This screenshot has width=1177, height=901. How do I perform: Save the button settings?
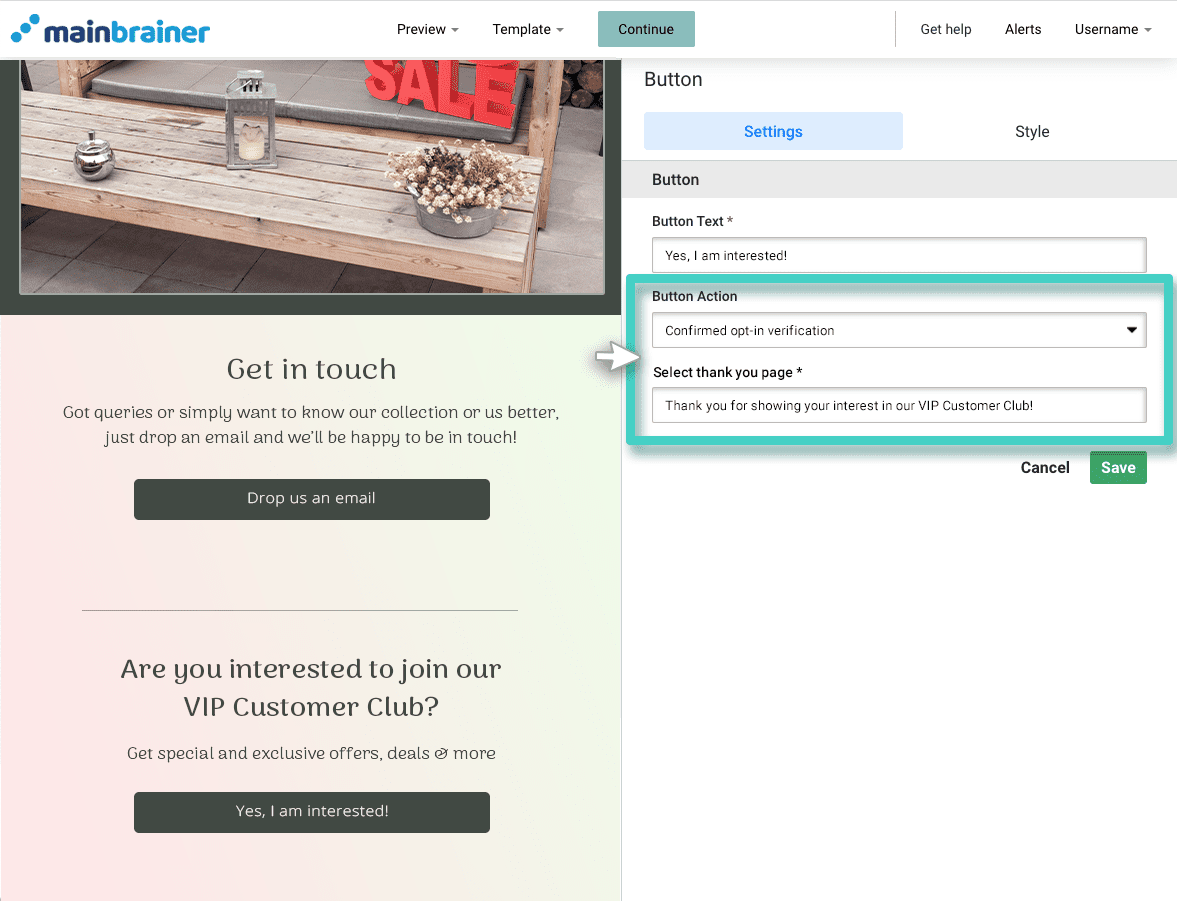(1118, 468)
